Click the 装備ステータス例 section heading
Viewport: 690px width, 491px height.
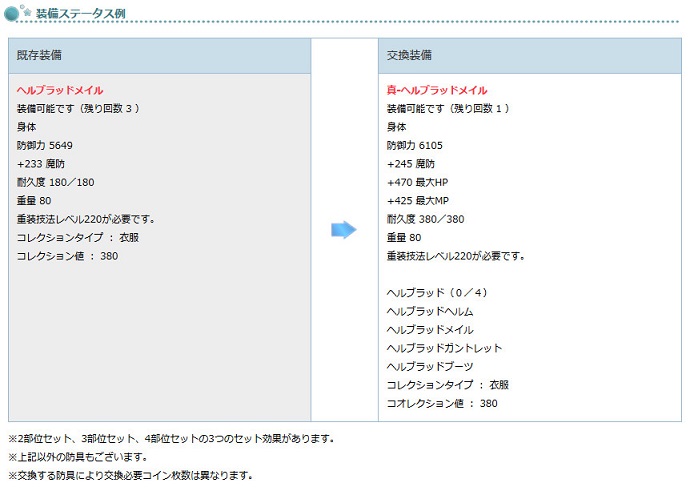pos(81,14)
